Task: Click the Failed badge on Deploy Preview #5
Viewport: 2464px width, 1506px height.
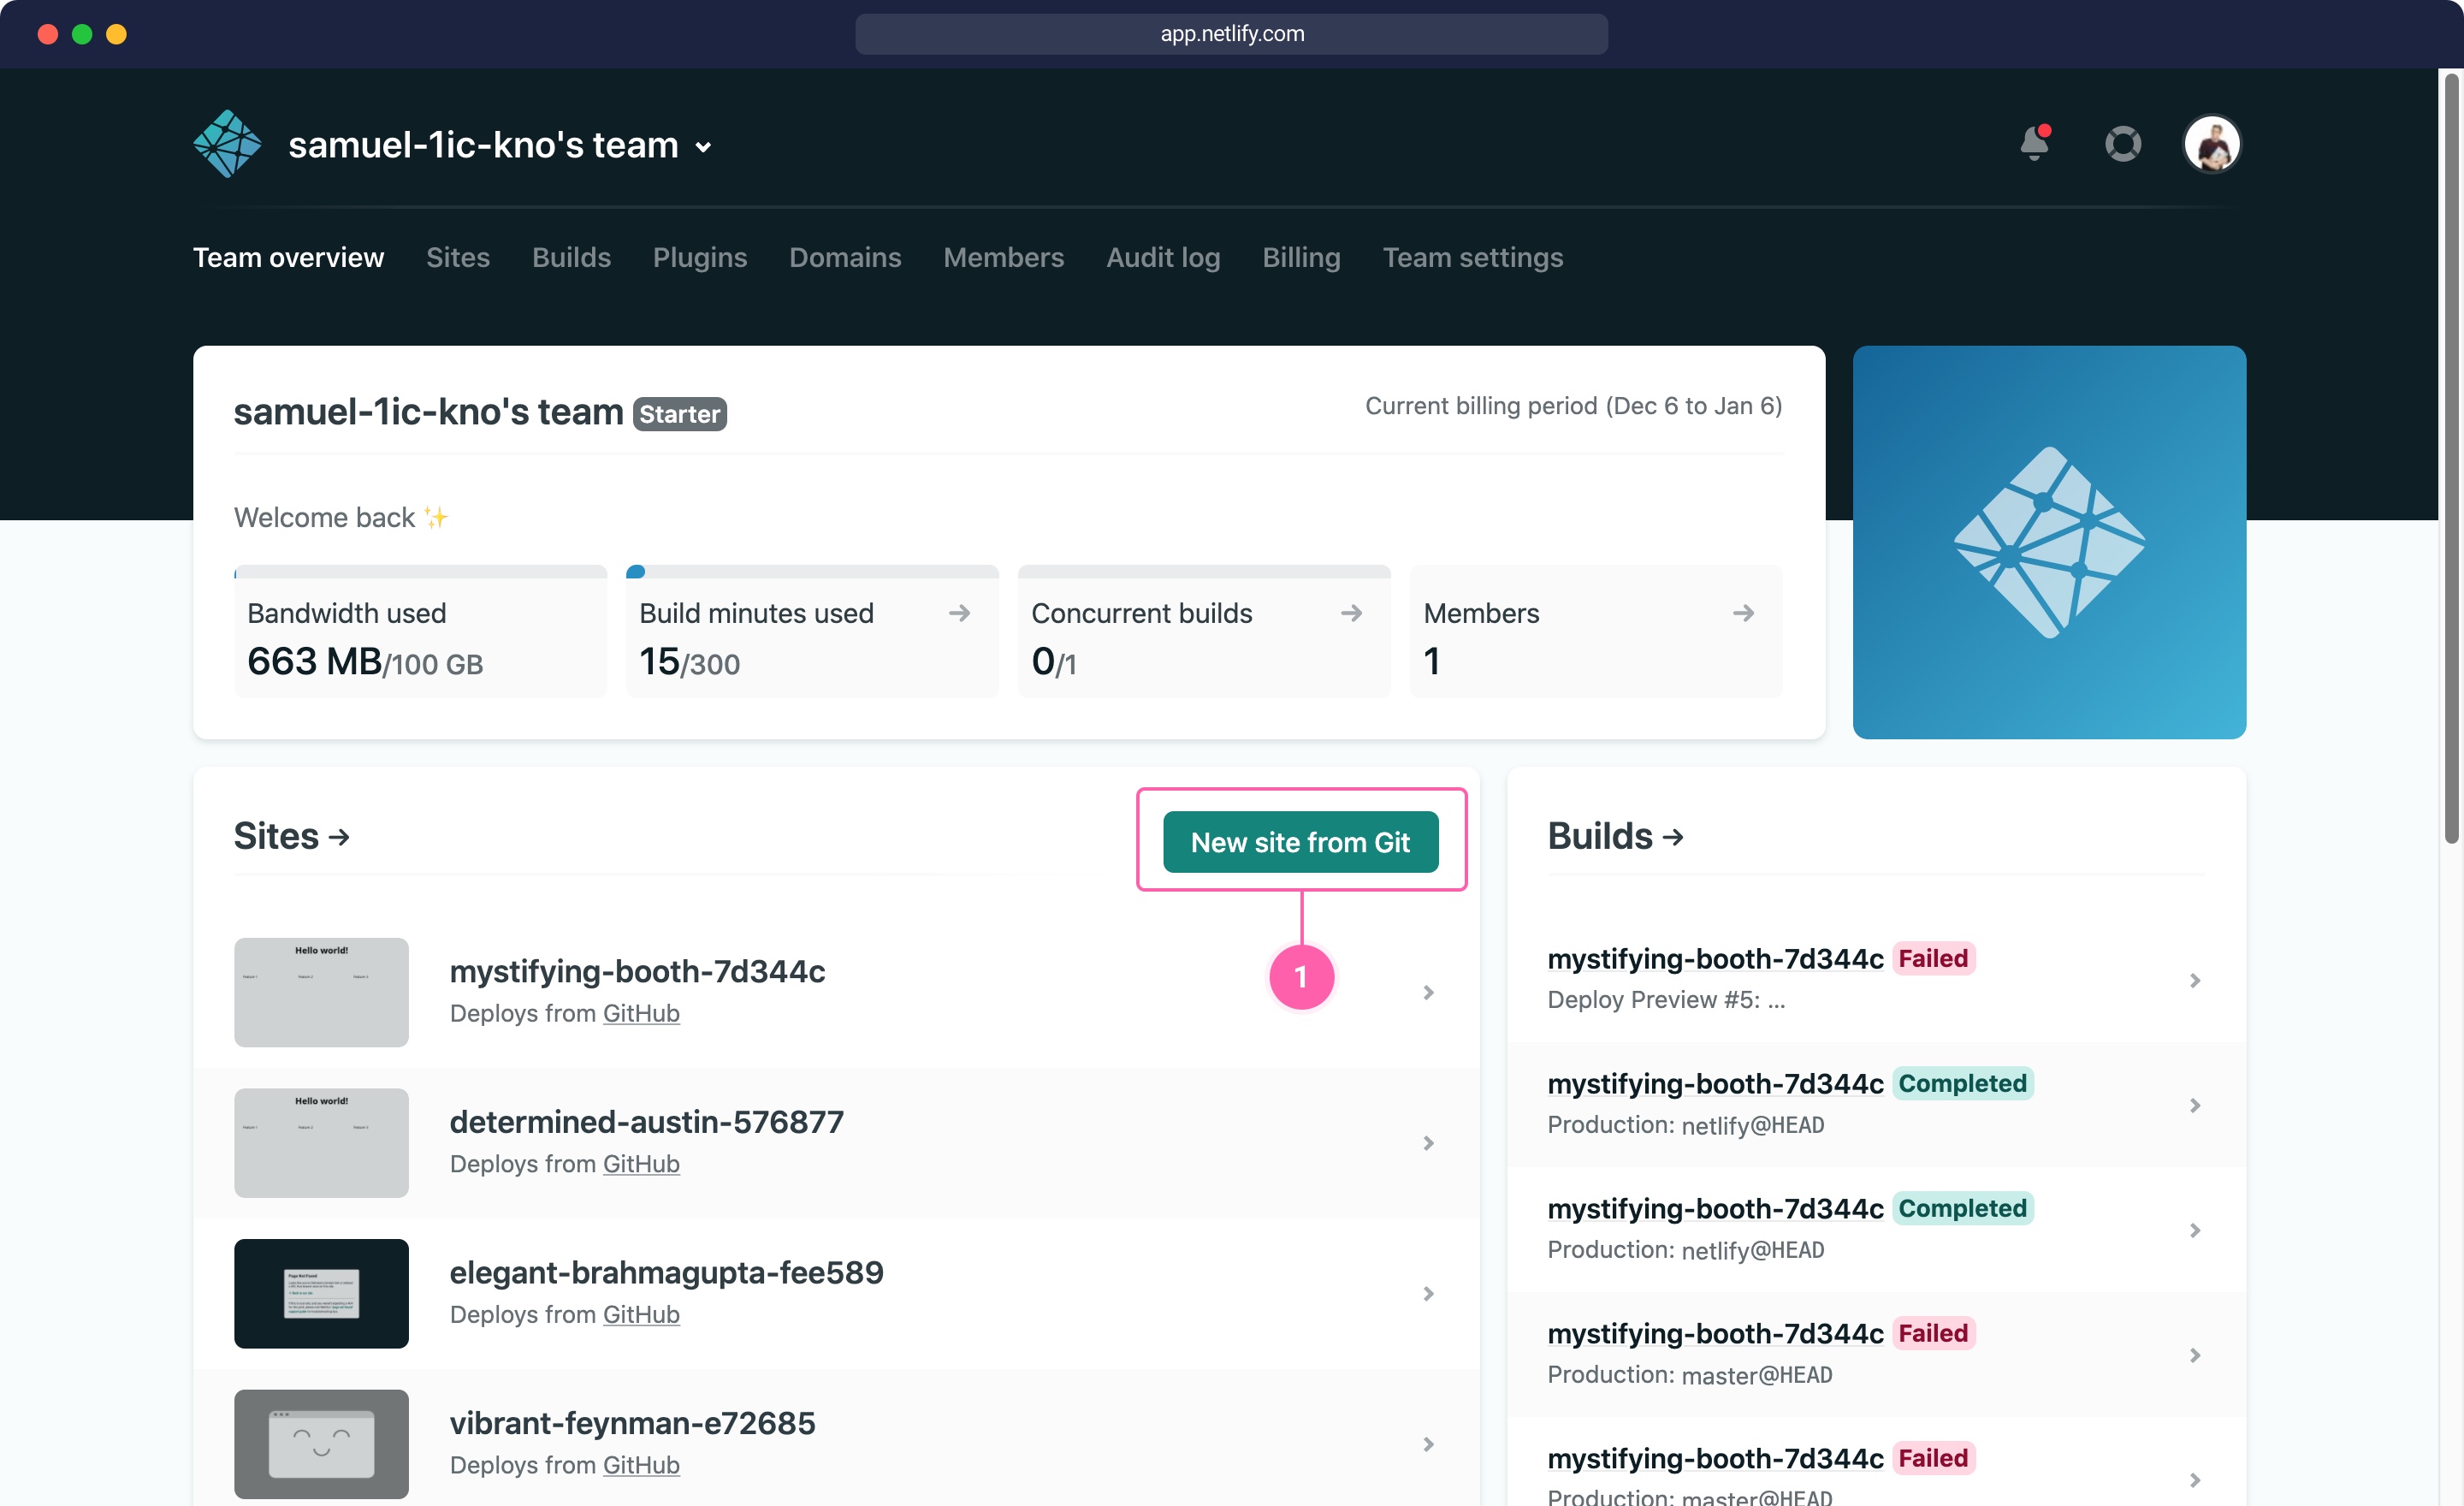Action: coord(1933,958)
